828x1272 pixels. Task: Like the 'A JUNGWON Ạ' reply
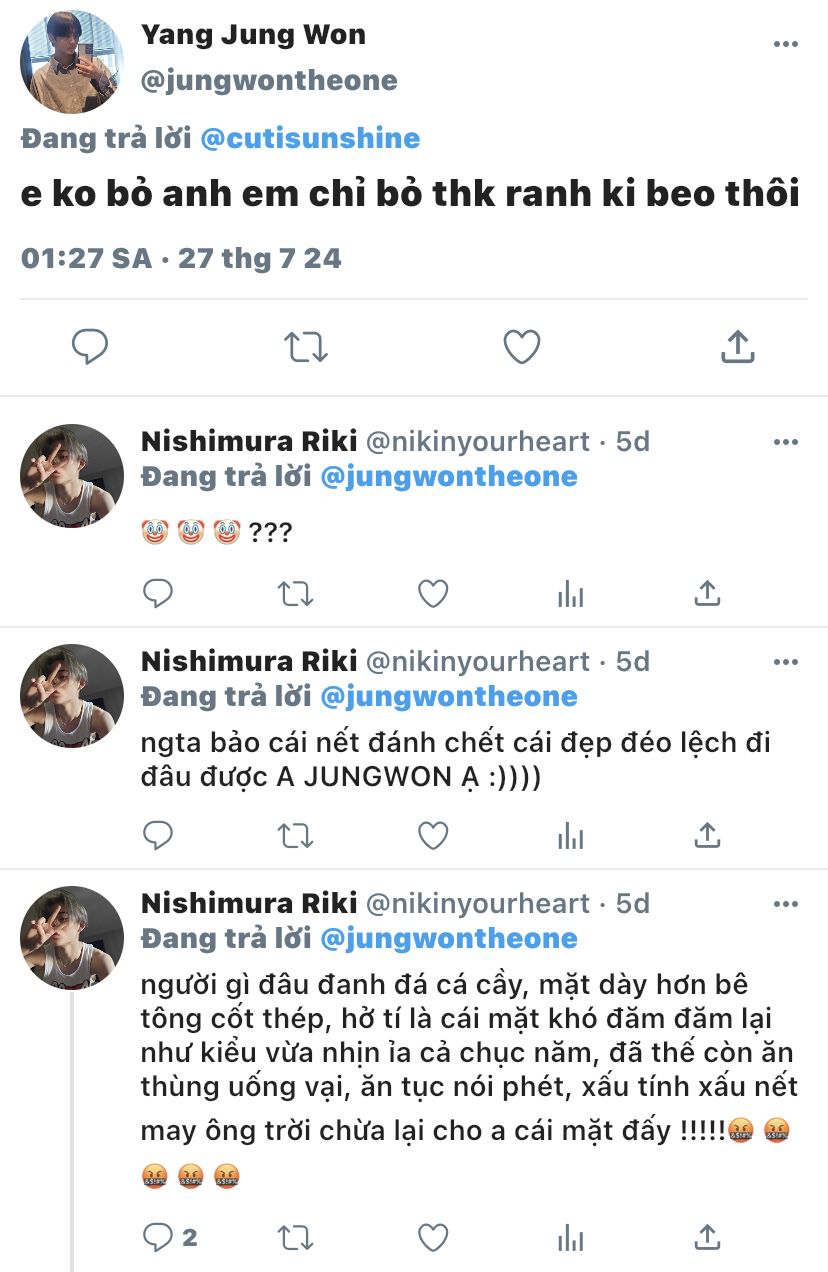pyautogui.click(x=432, y=835)
